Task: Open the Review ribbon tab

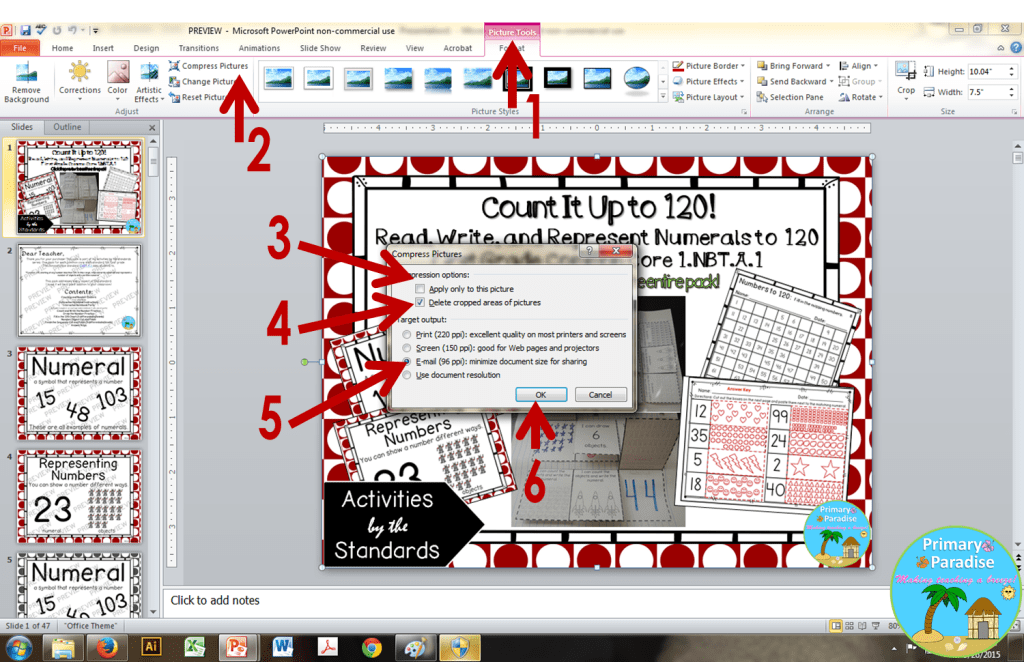Action: coord(373,48)
